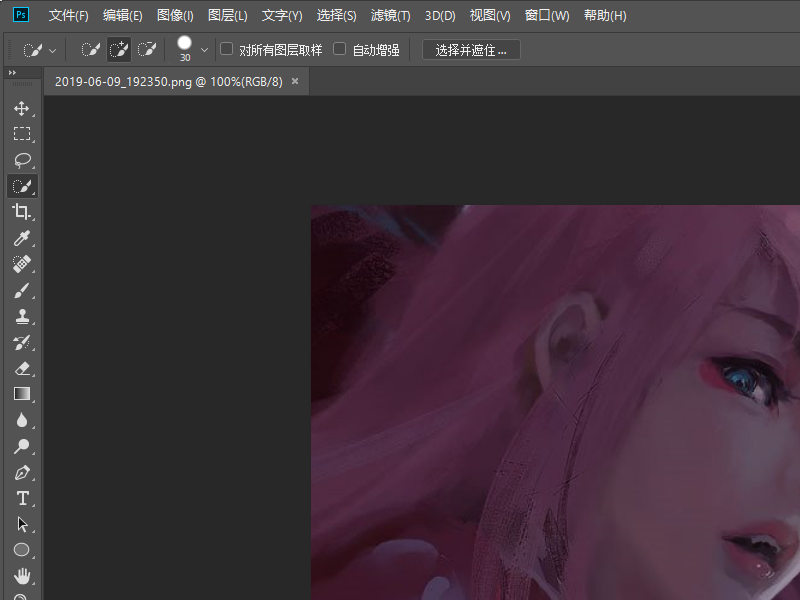The height and width of the screenshot is (600, 800).
Task: Enable 自动增强 checkbox
Action: click(339, 49)
